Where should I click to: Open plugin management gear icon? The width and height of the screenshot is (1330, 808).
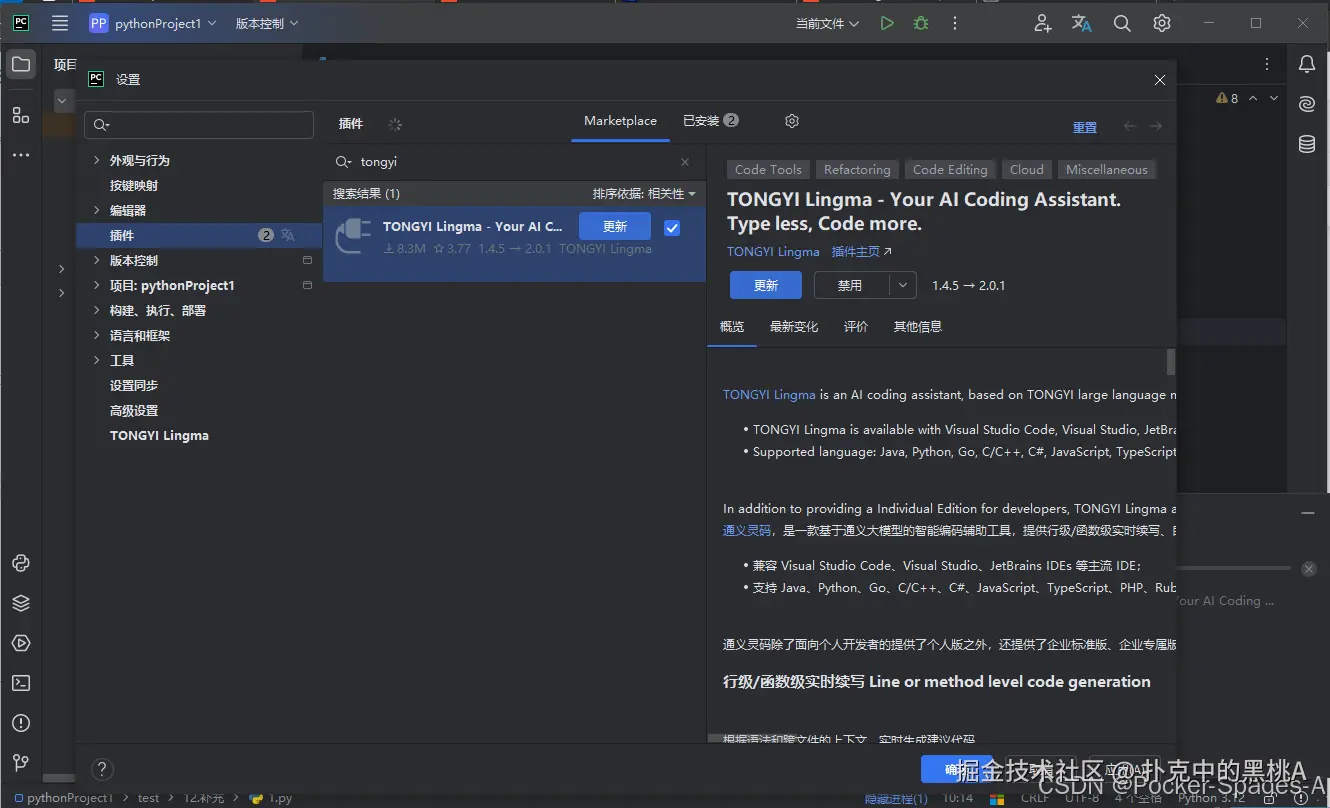click(x=792, y=121)
